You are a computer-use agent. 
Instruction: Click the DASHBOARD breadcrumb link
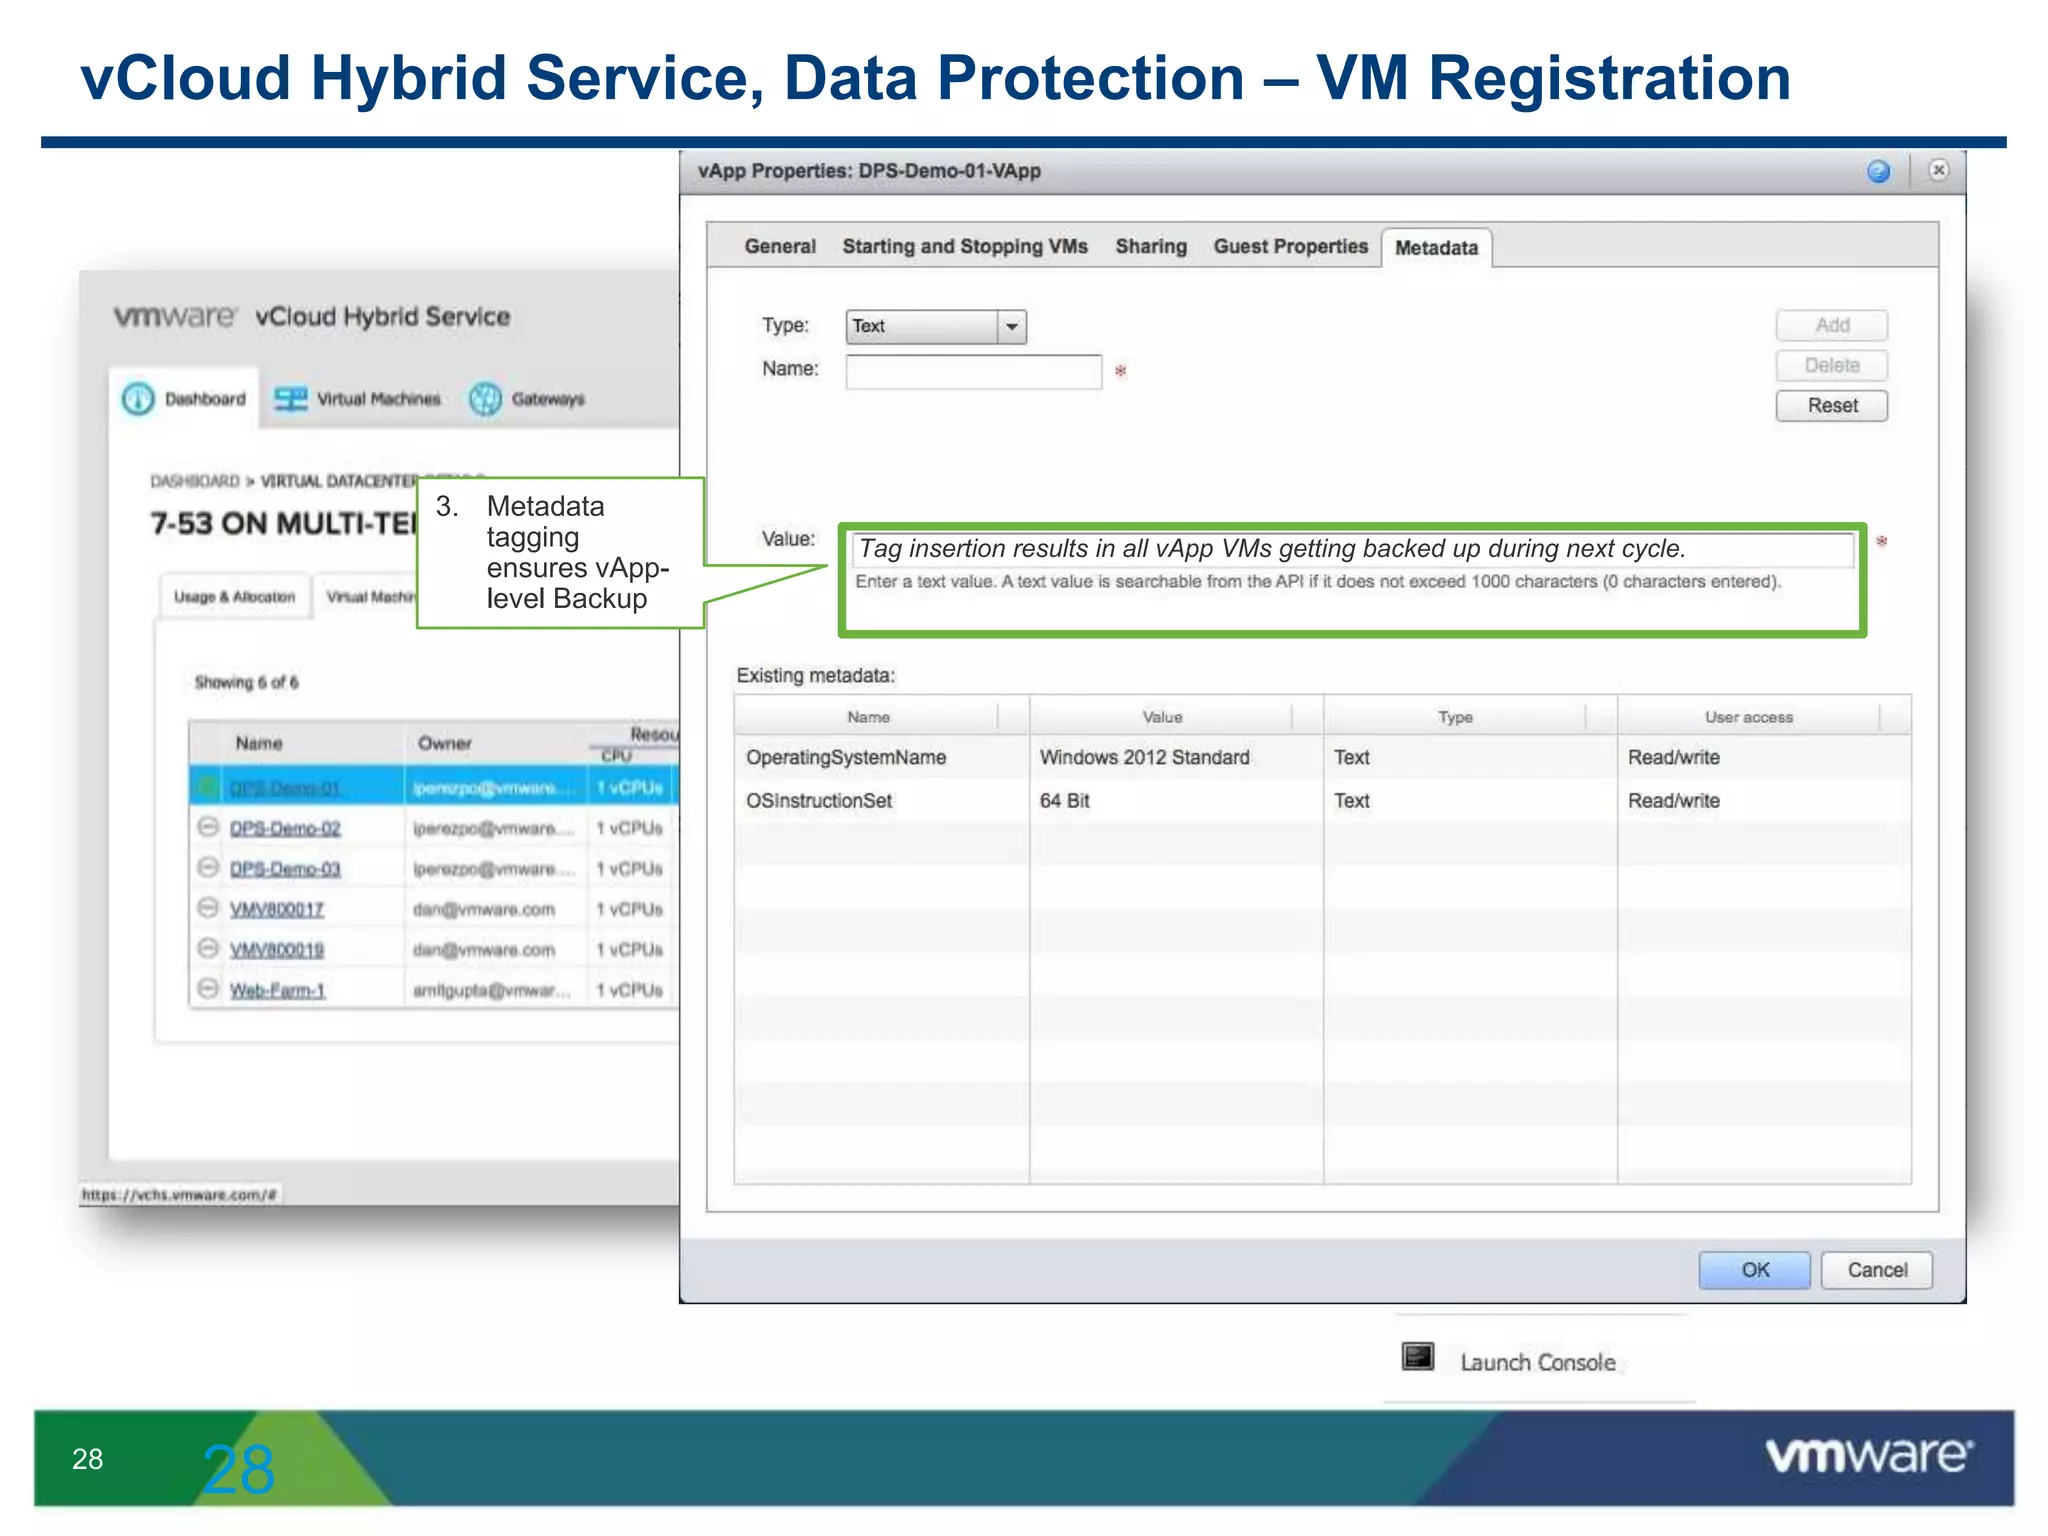(195, 481)
